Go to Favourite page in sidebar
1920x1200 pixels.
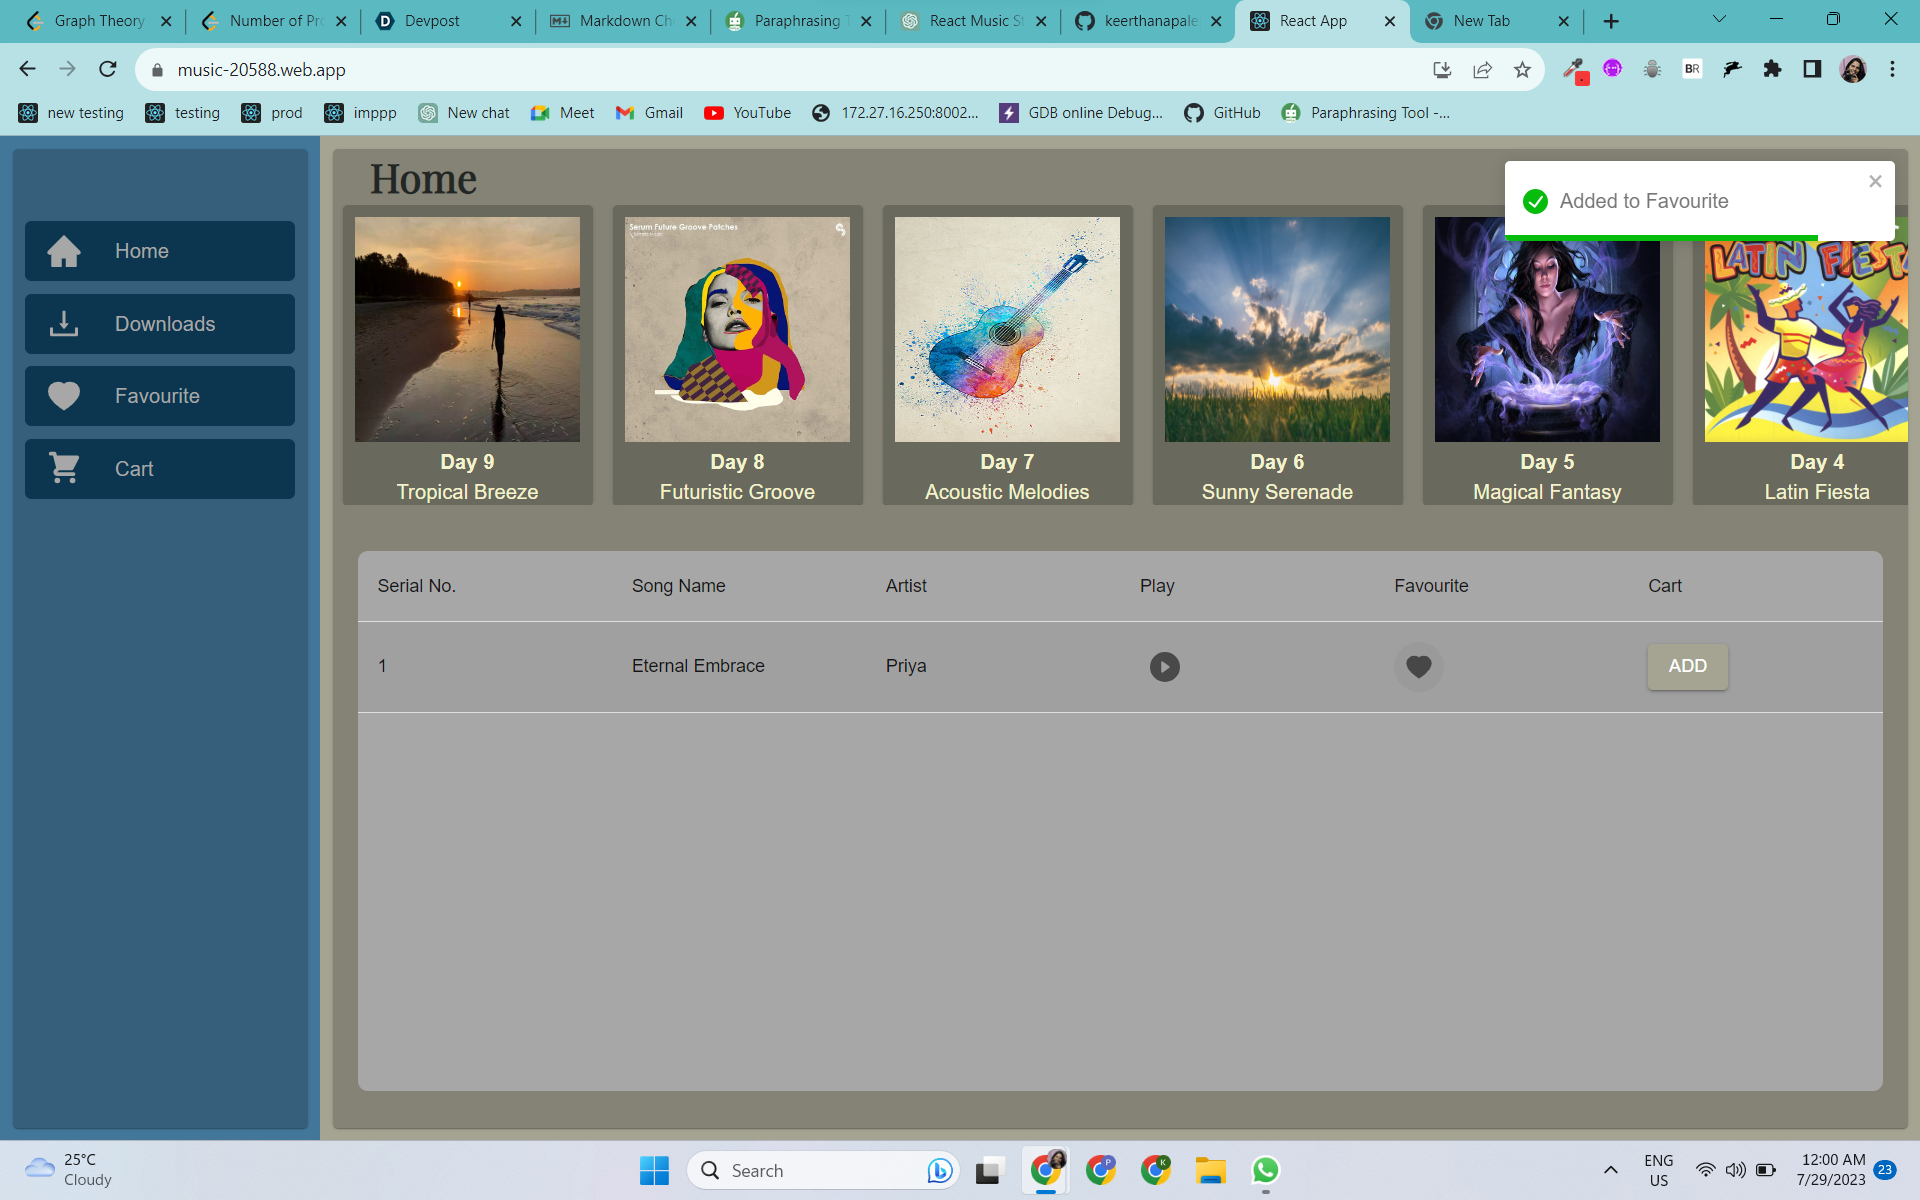160,396
